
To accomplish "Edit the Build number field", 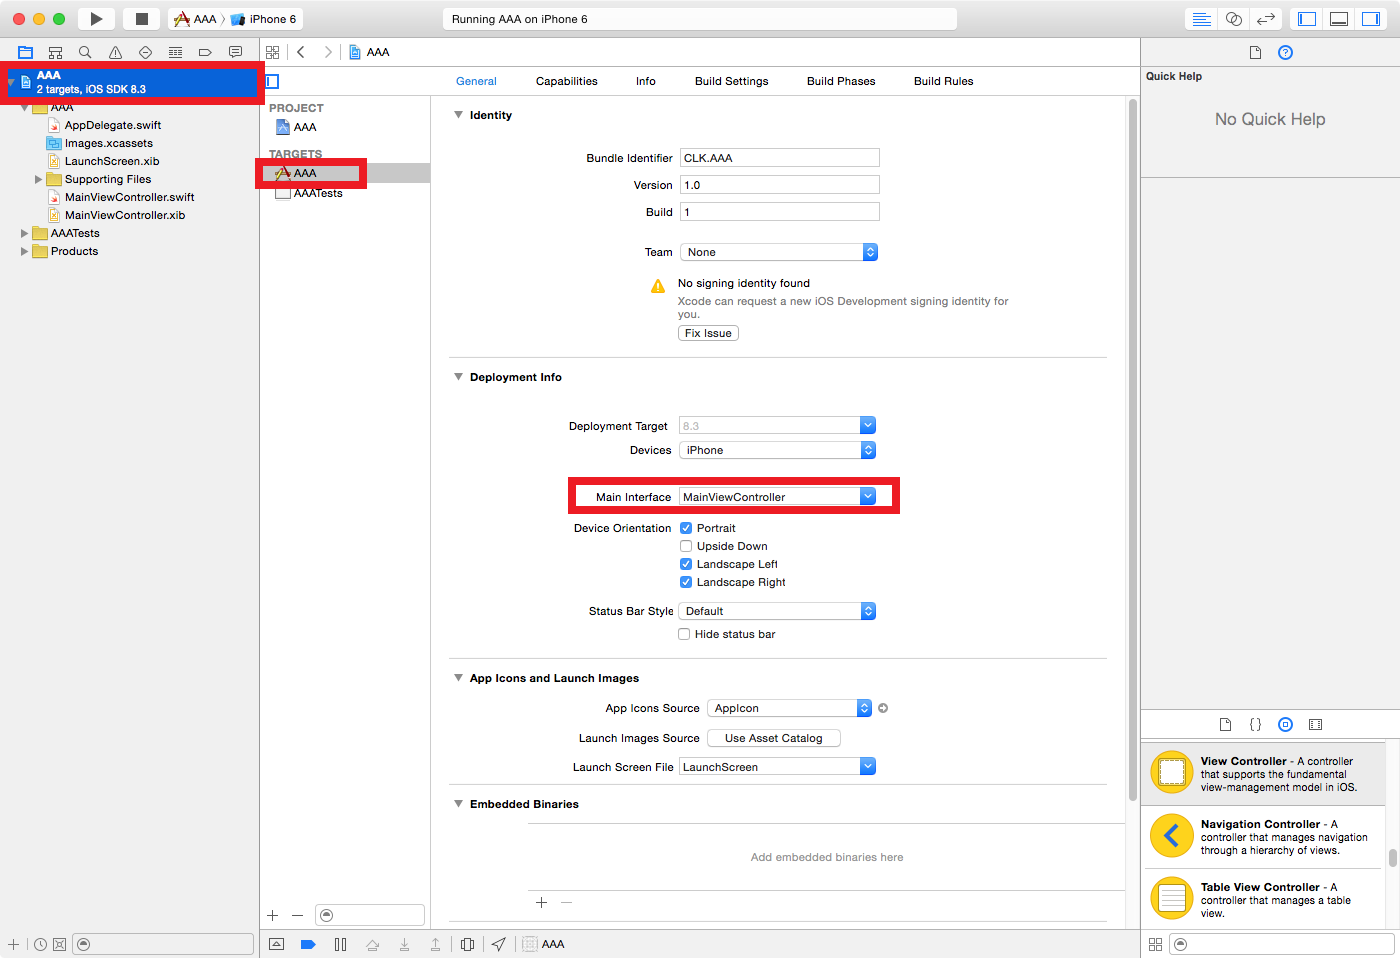I will (x=780, y=212).
